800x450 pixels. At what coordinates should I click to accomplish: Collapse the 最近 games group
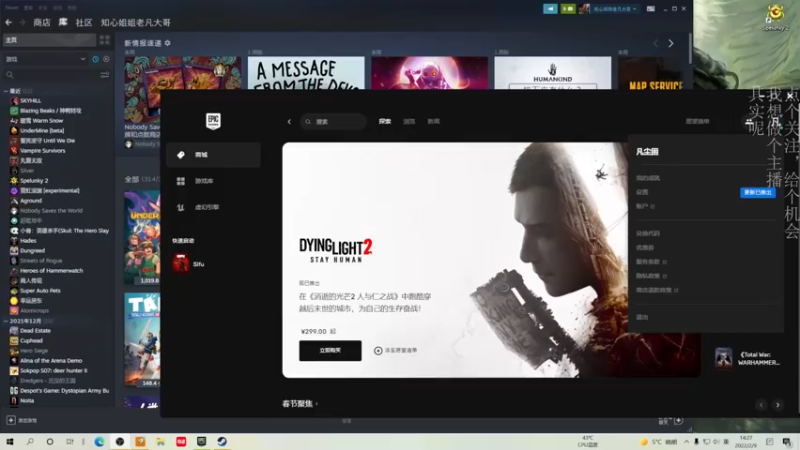coord(6,91)
